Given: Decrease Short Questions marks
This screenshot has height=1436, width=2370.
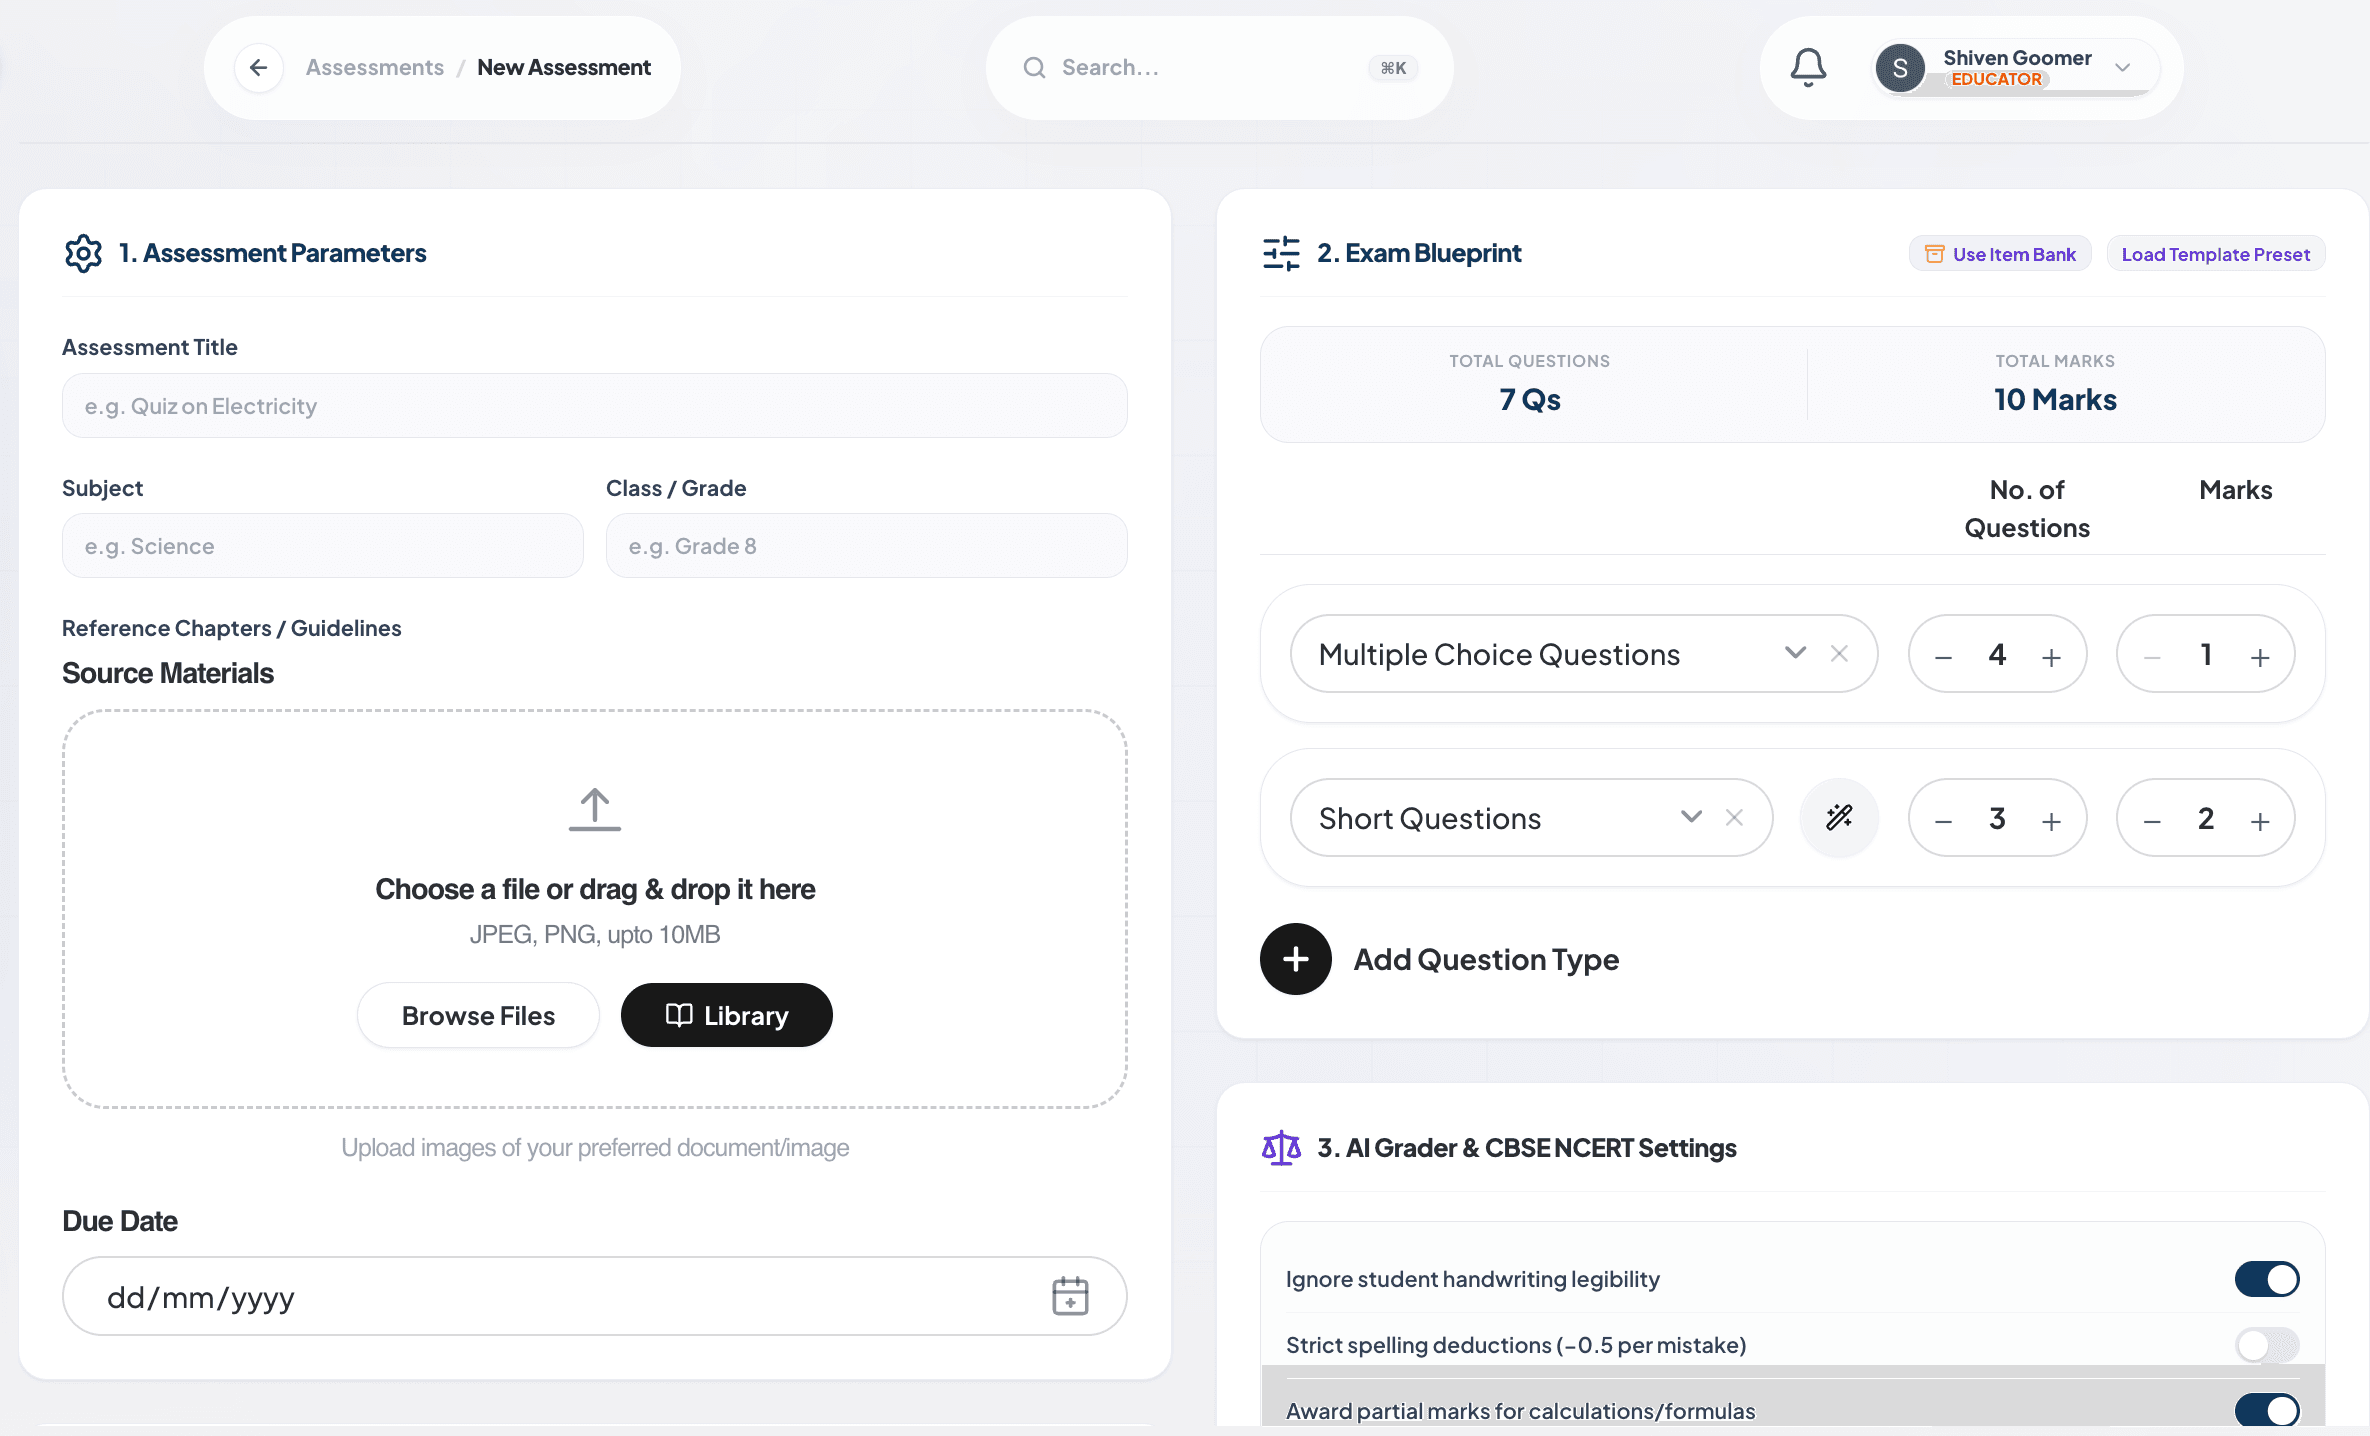Looking at the screenshot, I should click(x=2152, y=820).
